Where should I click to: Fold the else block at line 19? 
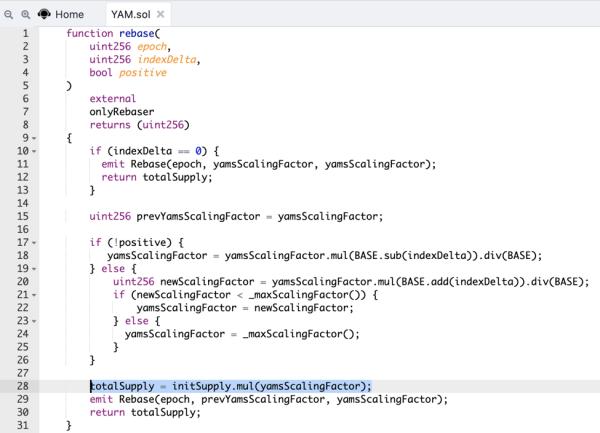35,268
